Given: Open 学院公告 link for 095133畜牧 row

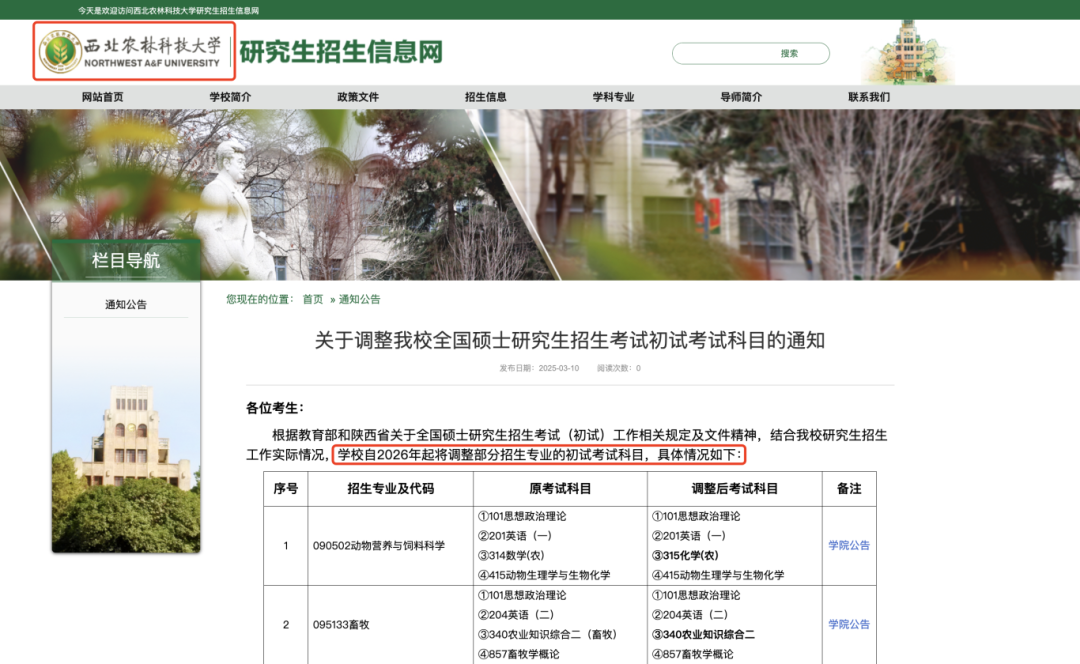Looking at the screenshot, I should (x=849, y=624).
